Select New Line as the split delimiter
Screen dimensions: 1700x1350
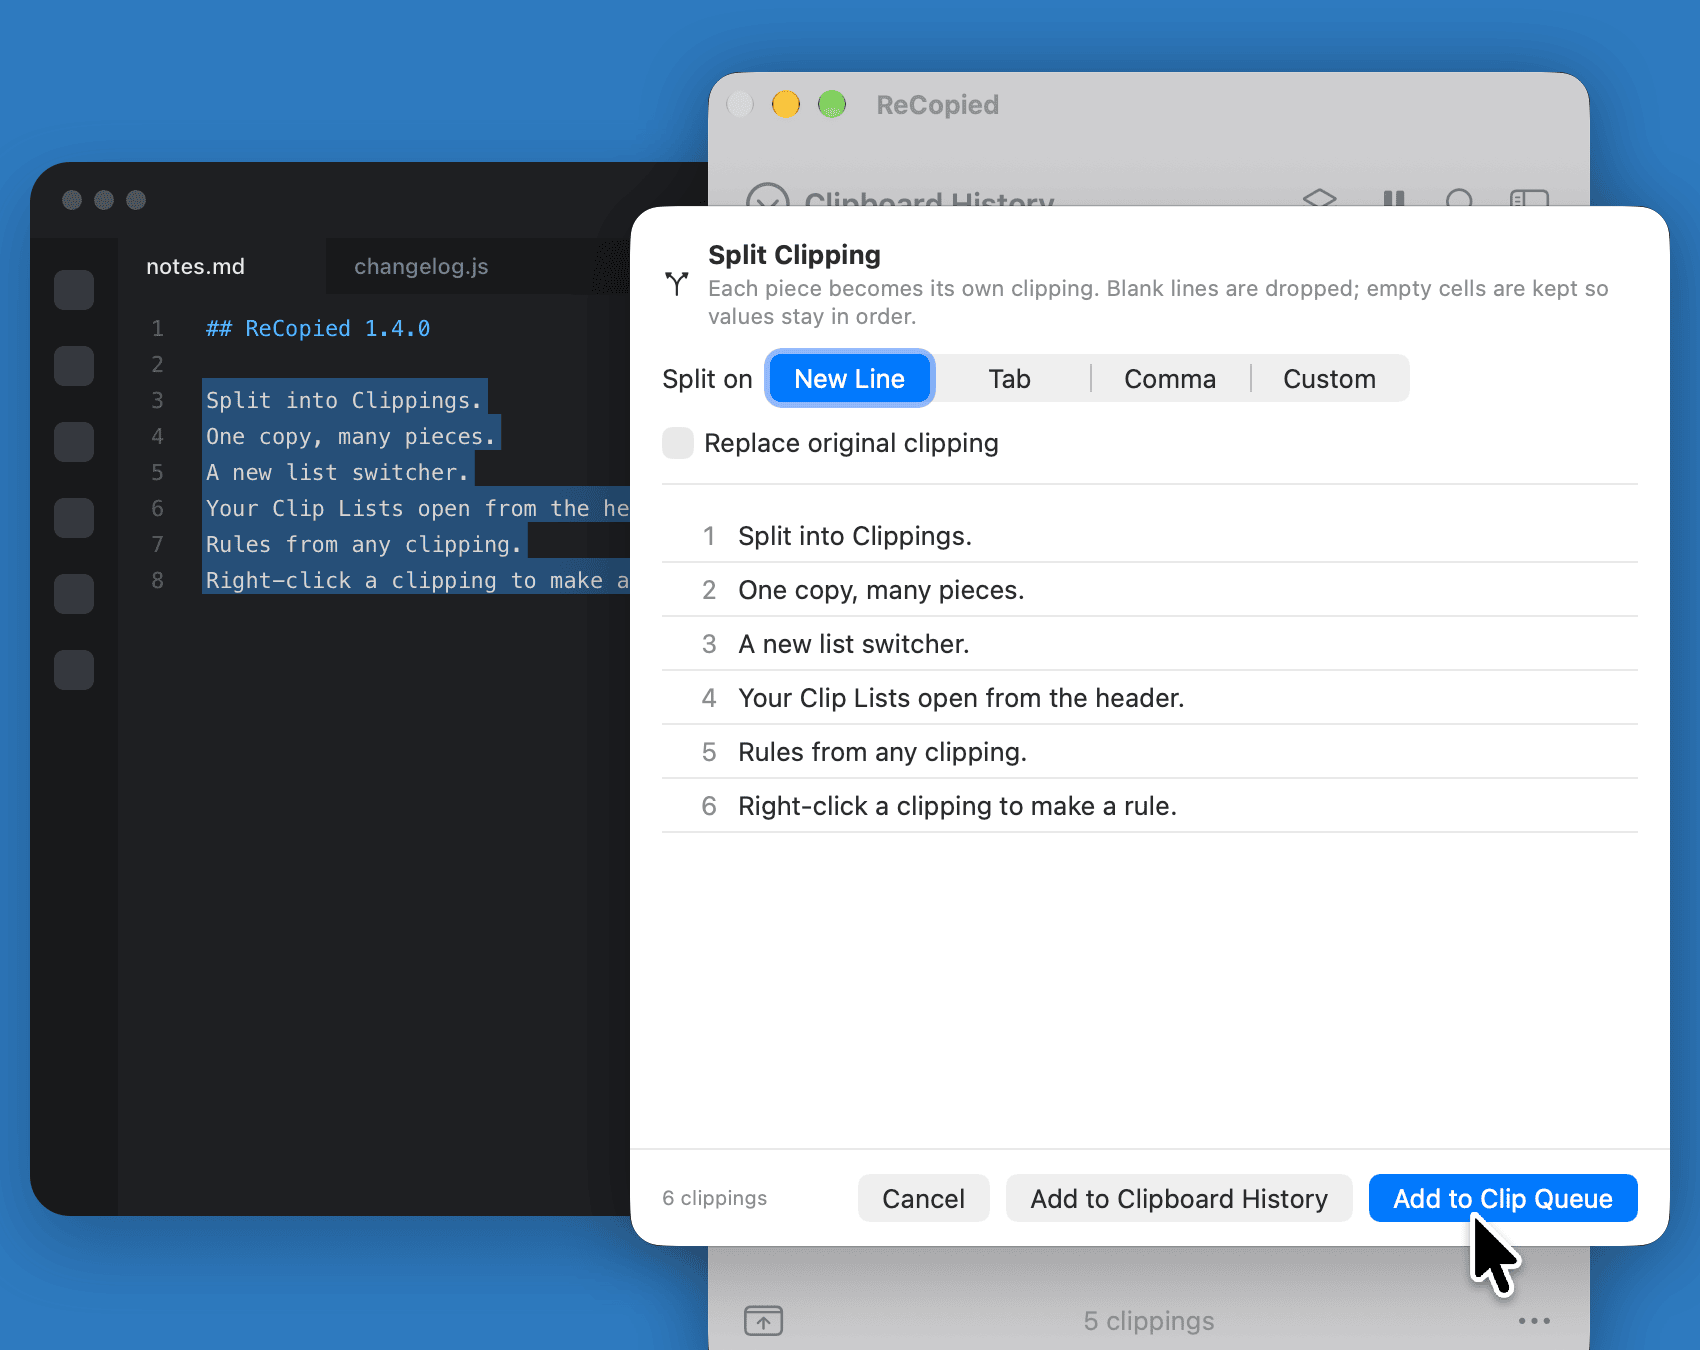click(x=850, y=379)
